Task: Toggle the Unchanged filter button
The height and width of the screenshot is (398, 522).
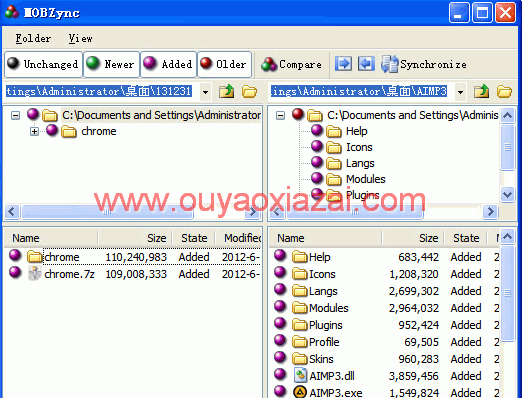Action: click(x=43, y=64)
